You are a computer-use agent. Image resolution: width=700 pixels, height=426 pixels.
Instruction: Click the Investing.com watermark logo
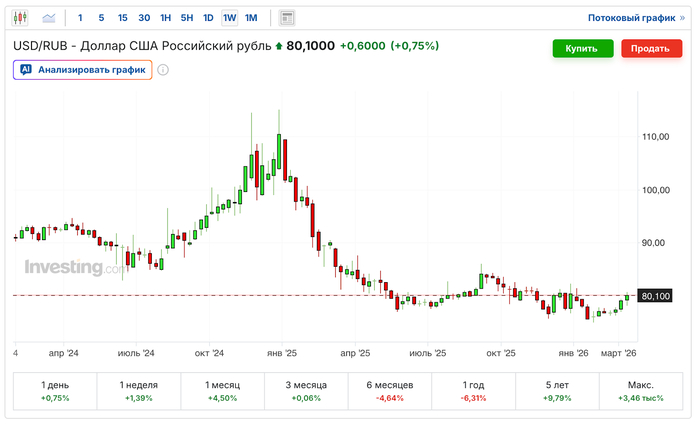pyautogui.click(x=76, y=268)
